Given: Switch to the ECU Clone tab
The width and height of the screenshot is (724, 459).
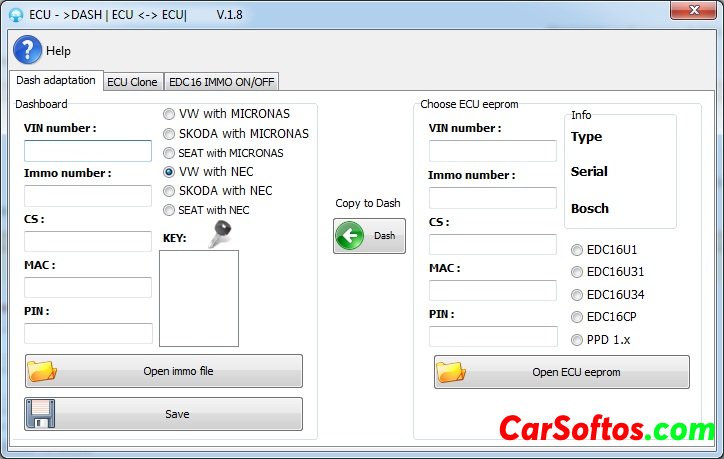Looking at the screenshot, I should click(132, 82).
